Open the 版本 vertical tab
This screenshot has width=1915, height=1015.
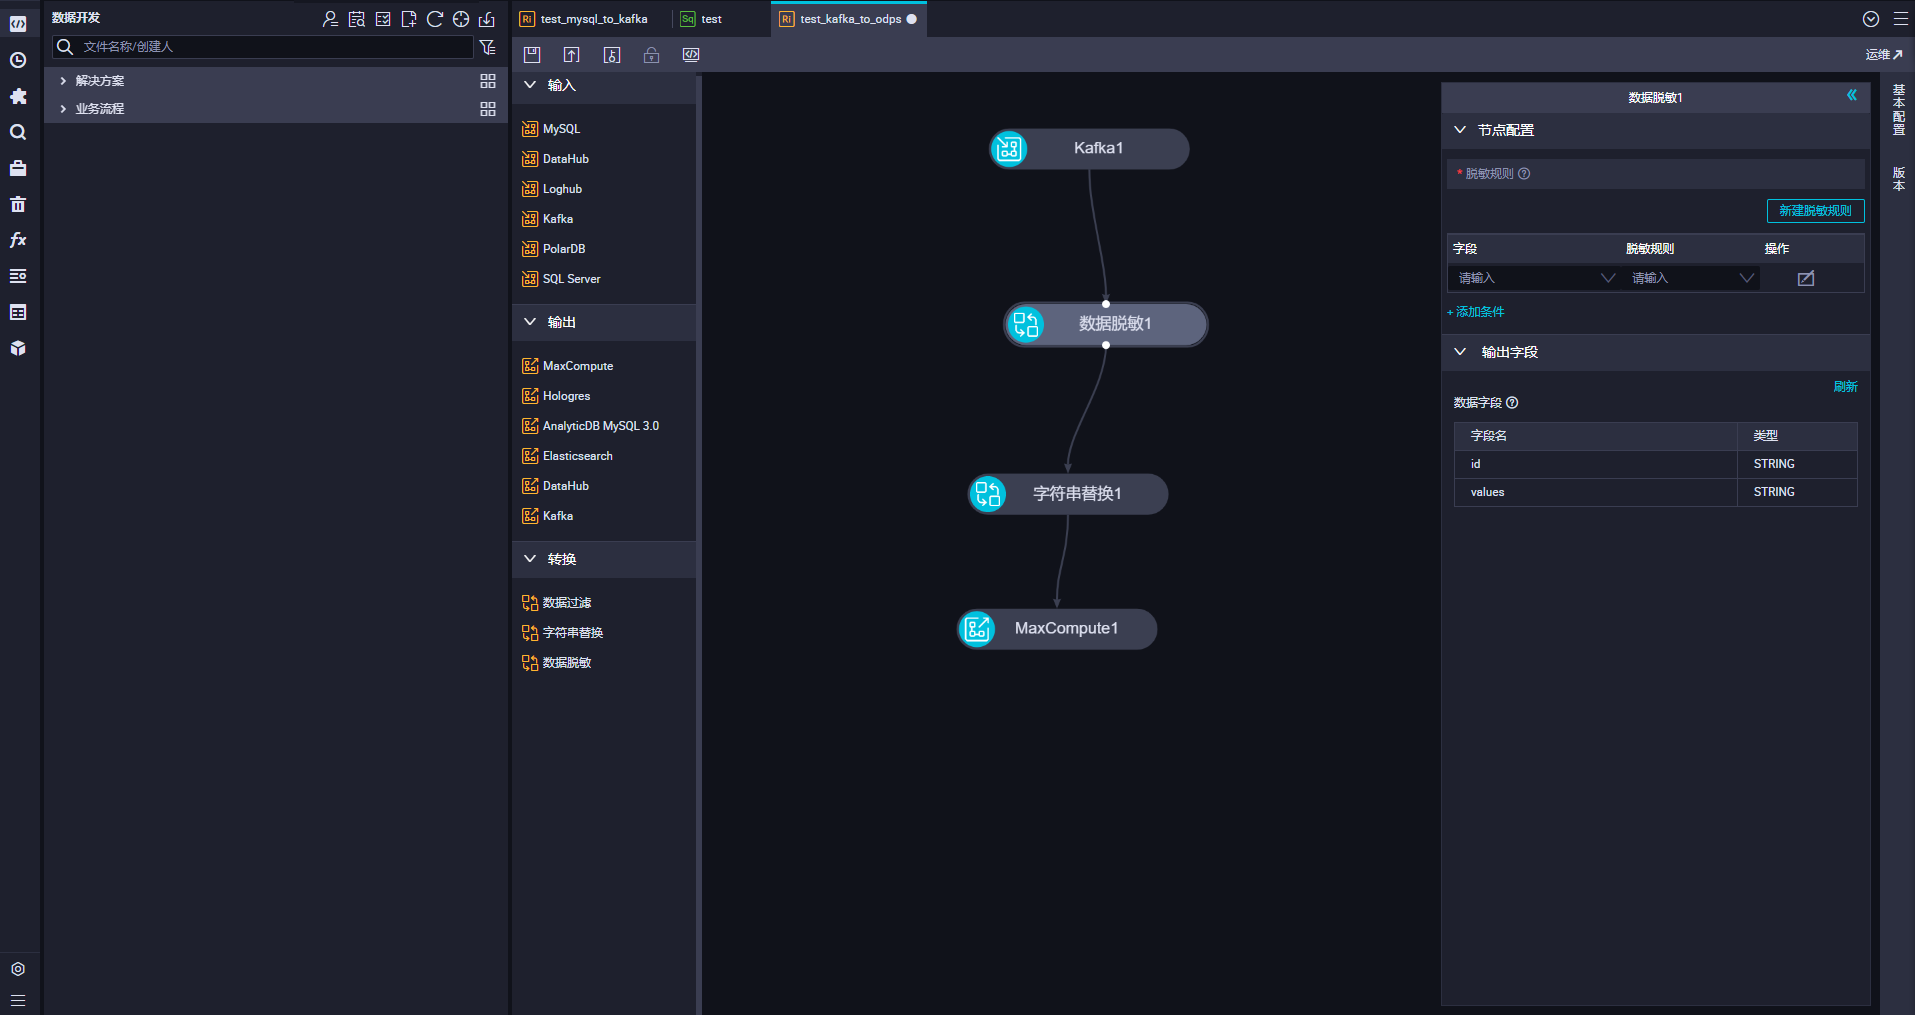point(1899,179)
